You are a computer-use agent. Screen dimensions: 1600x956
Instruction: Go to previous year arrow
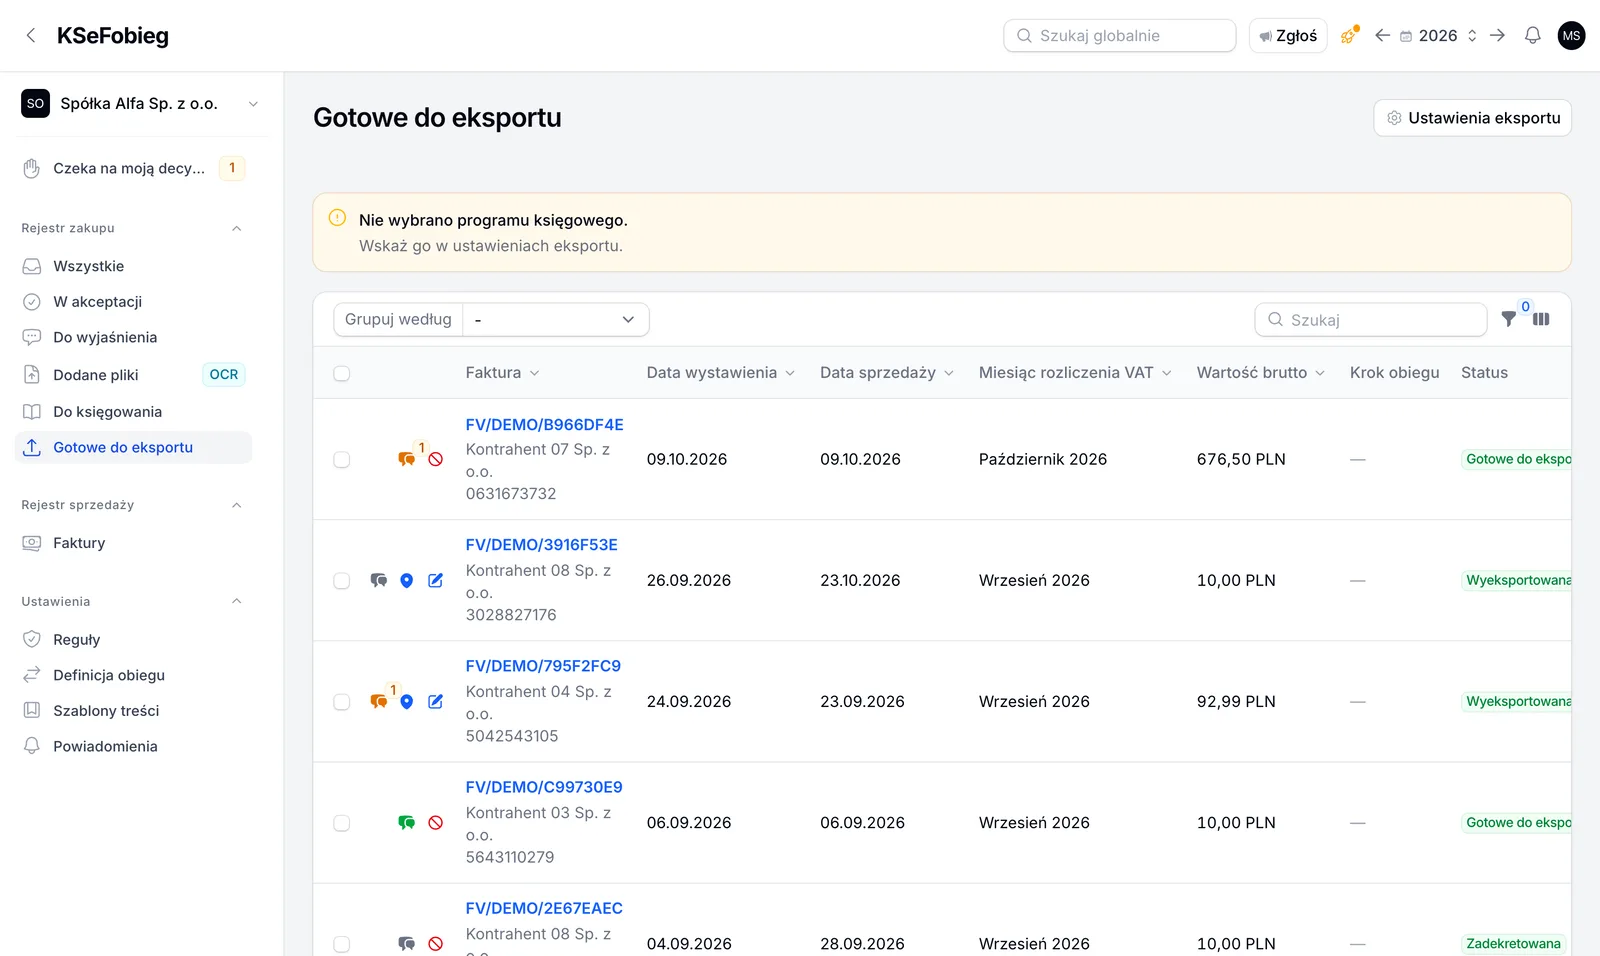(1382, 36)
